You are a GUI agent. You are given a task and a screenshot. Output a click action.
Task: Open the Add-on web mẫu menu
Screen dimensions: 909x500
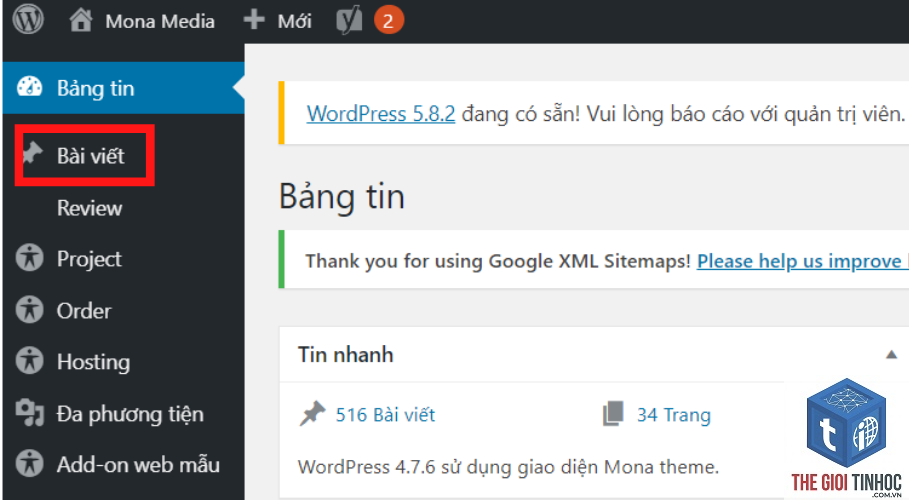tap(138, 465)
